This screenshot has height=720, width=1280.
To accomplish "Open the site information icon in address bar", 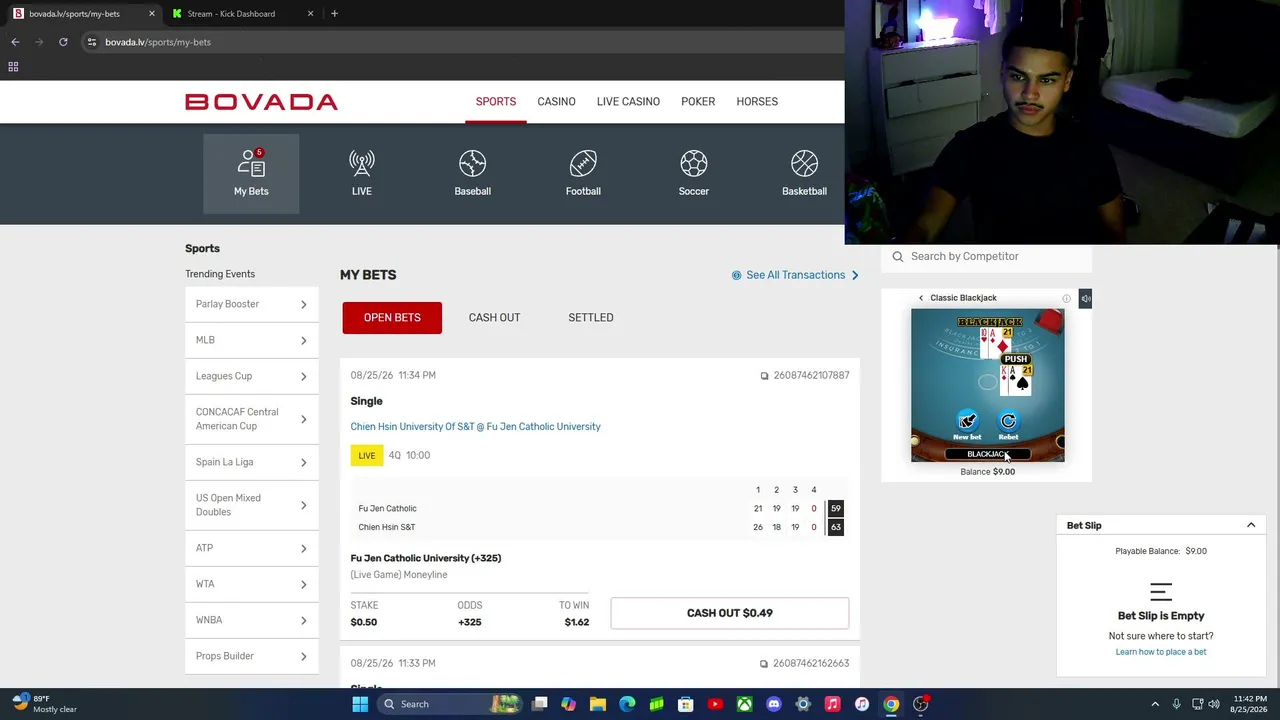I will pyautogui.click(x=92, y=42).
